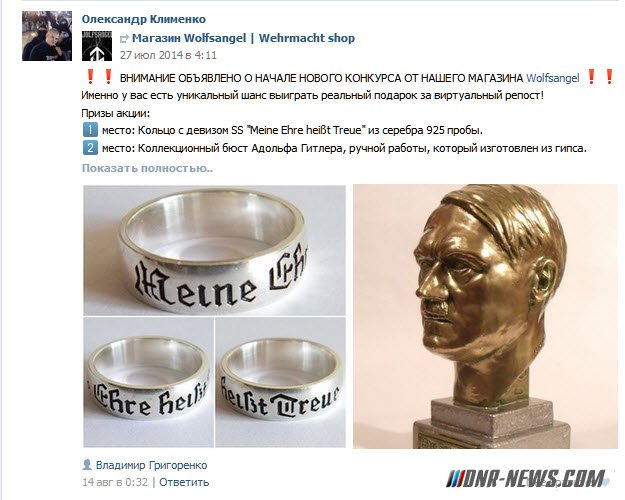
Task: Open Олександр Клименко profile link
Action: click(143, 19)
